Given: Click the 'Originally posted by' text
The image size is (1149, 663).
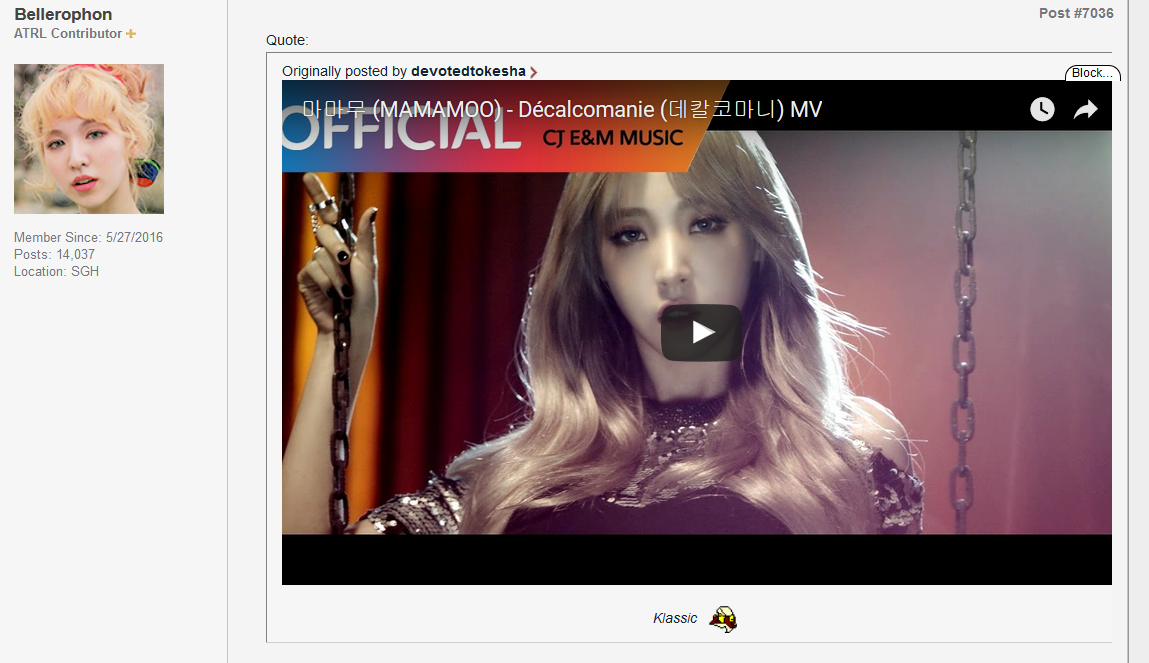Looking at the screenshot, I should point(344,71).
